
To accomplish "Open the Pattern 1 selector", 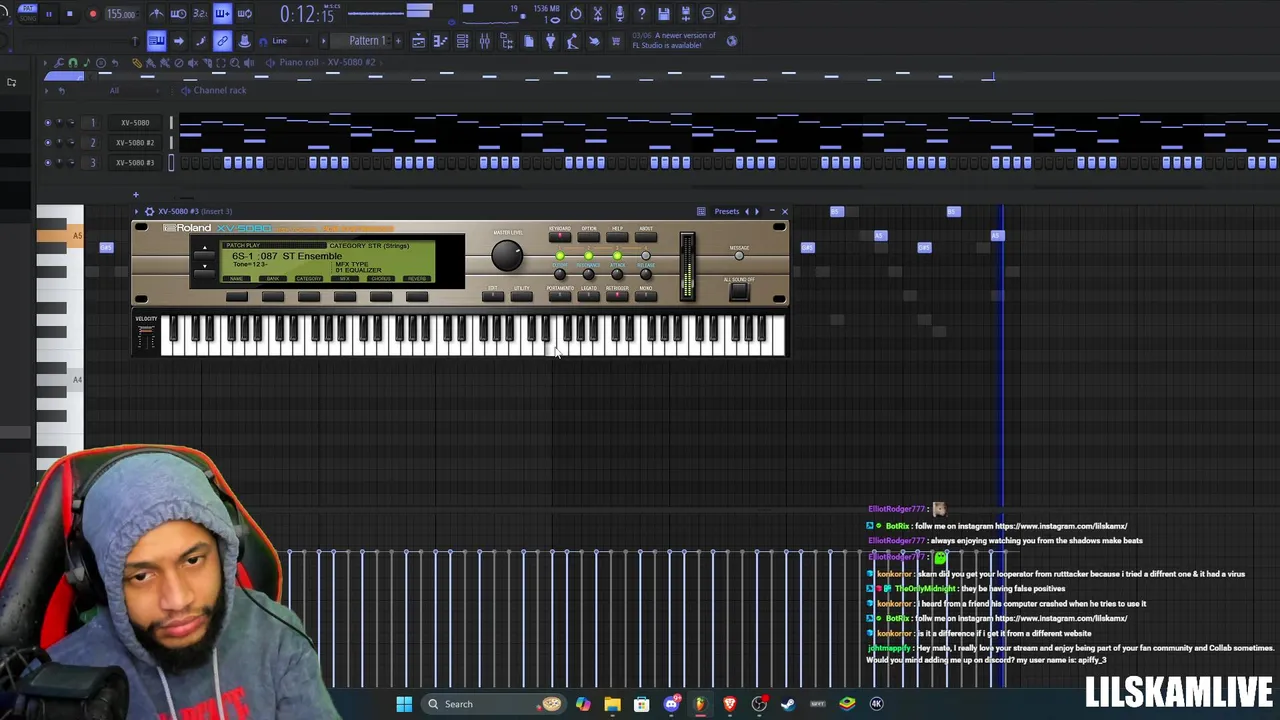I will point(368,41).
